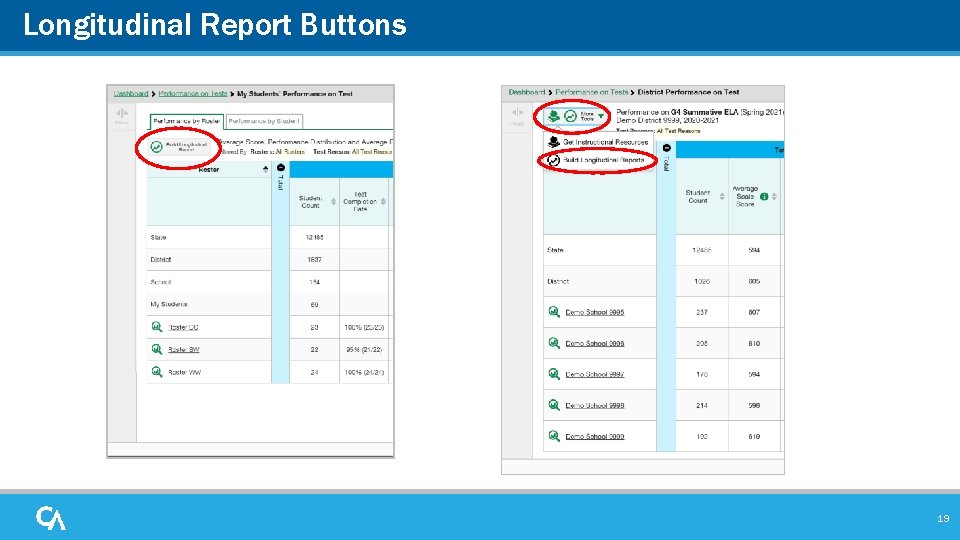The height and width of the screenshot is (540, 960).
Task: Switch to the Performance by Student tab
Action: click(x=264, y=121)
